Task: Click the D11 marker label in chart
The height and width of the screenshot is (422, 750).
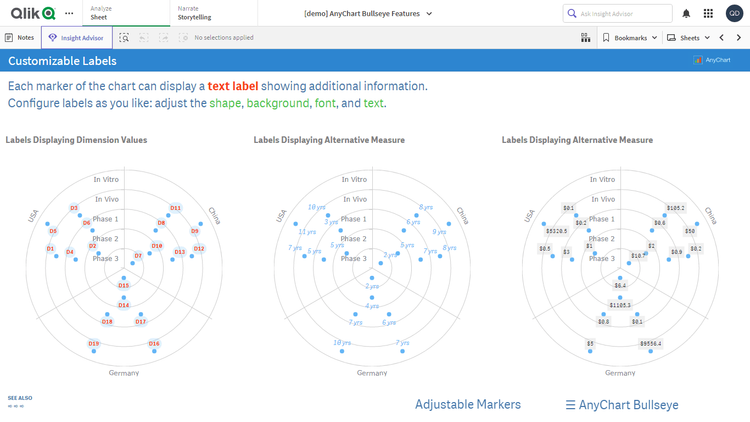Action: tap(175, 208)
